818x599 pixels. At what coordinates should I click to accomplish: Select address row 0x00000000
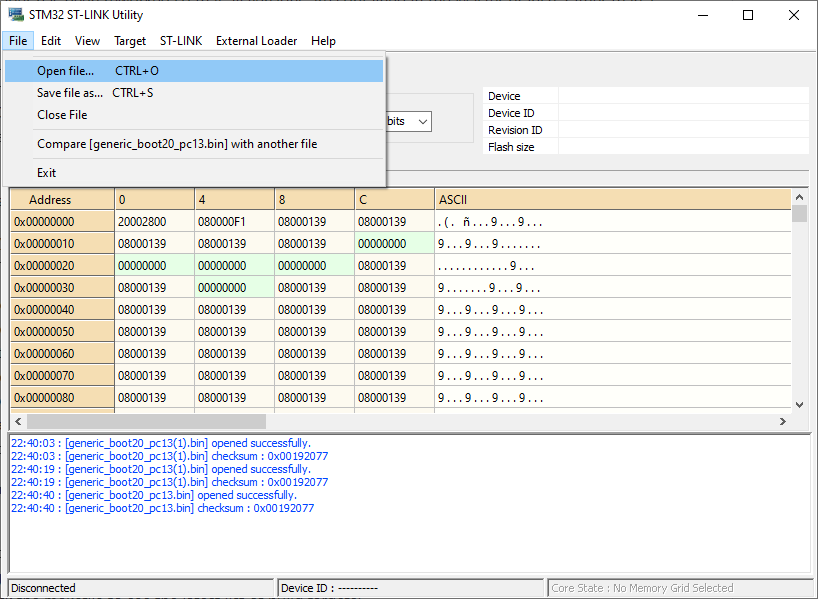click(x=62, y=222)
